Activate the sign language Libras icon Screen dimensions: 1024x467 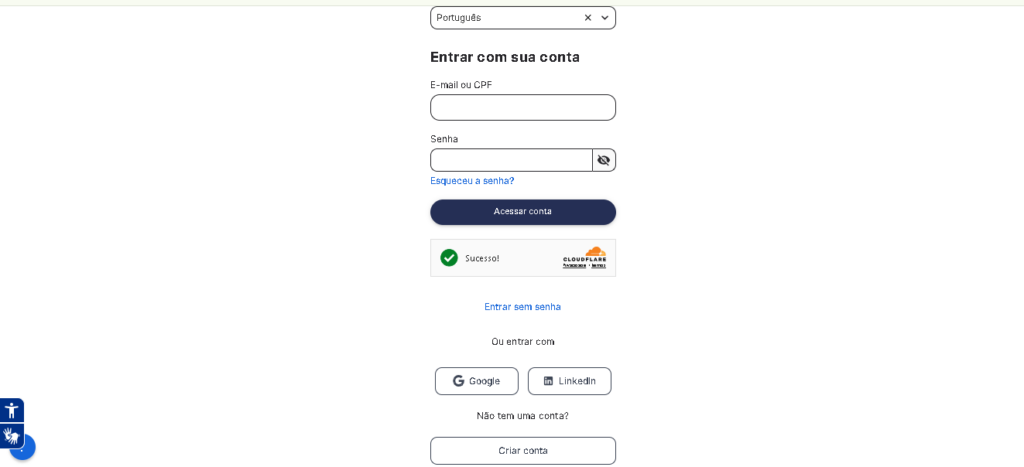click(x=11, y=435)
